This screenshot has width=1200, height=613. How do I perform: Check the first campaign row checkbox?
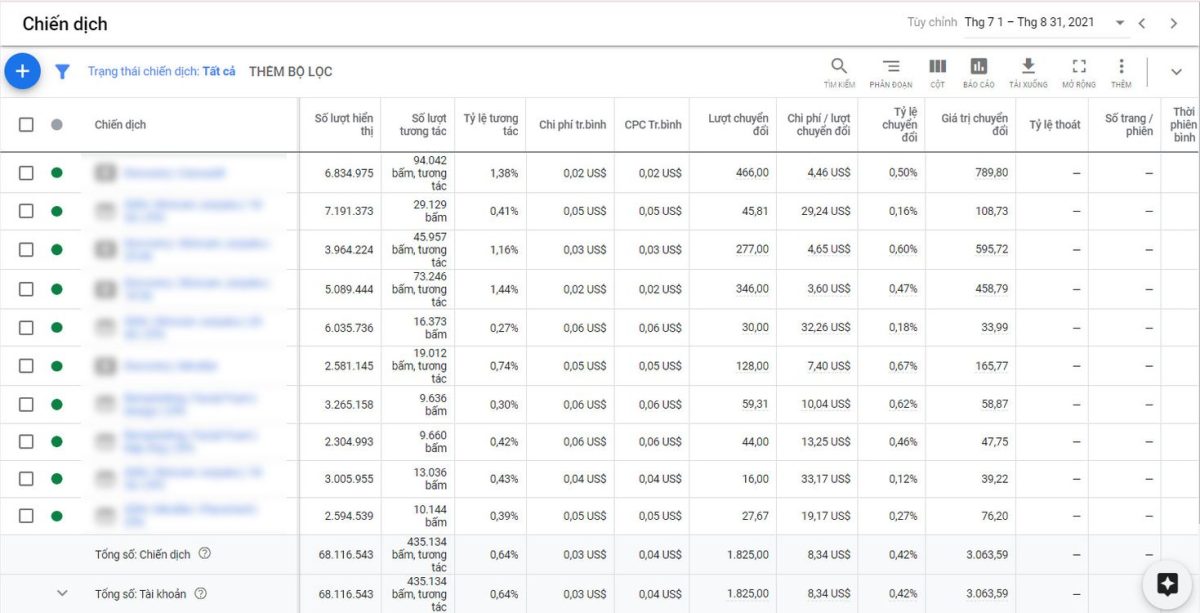click(x=26, y=173)
